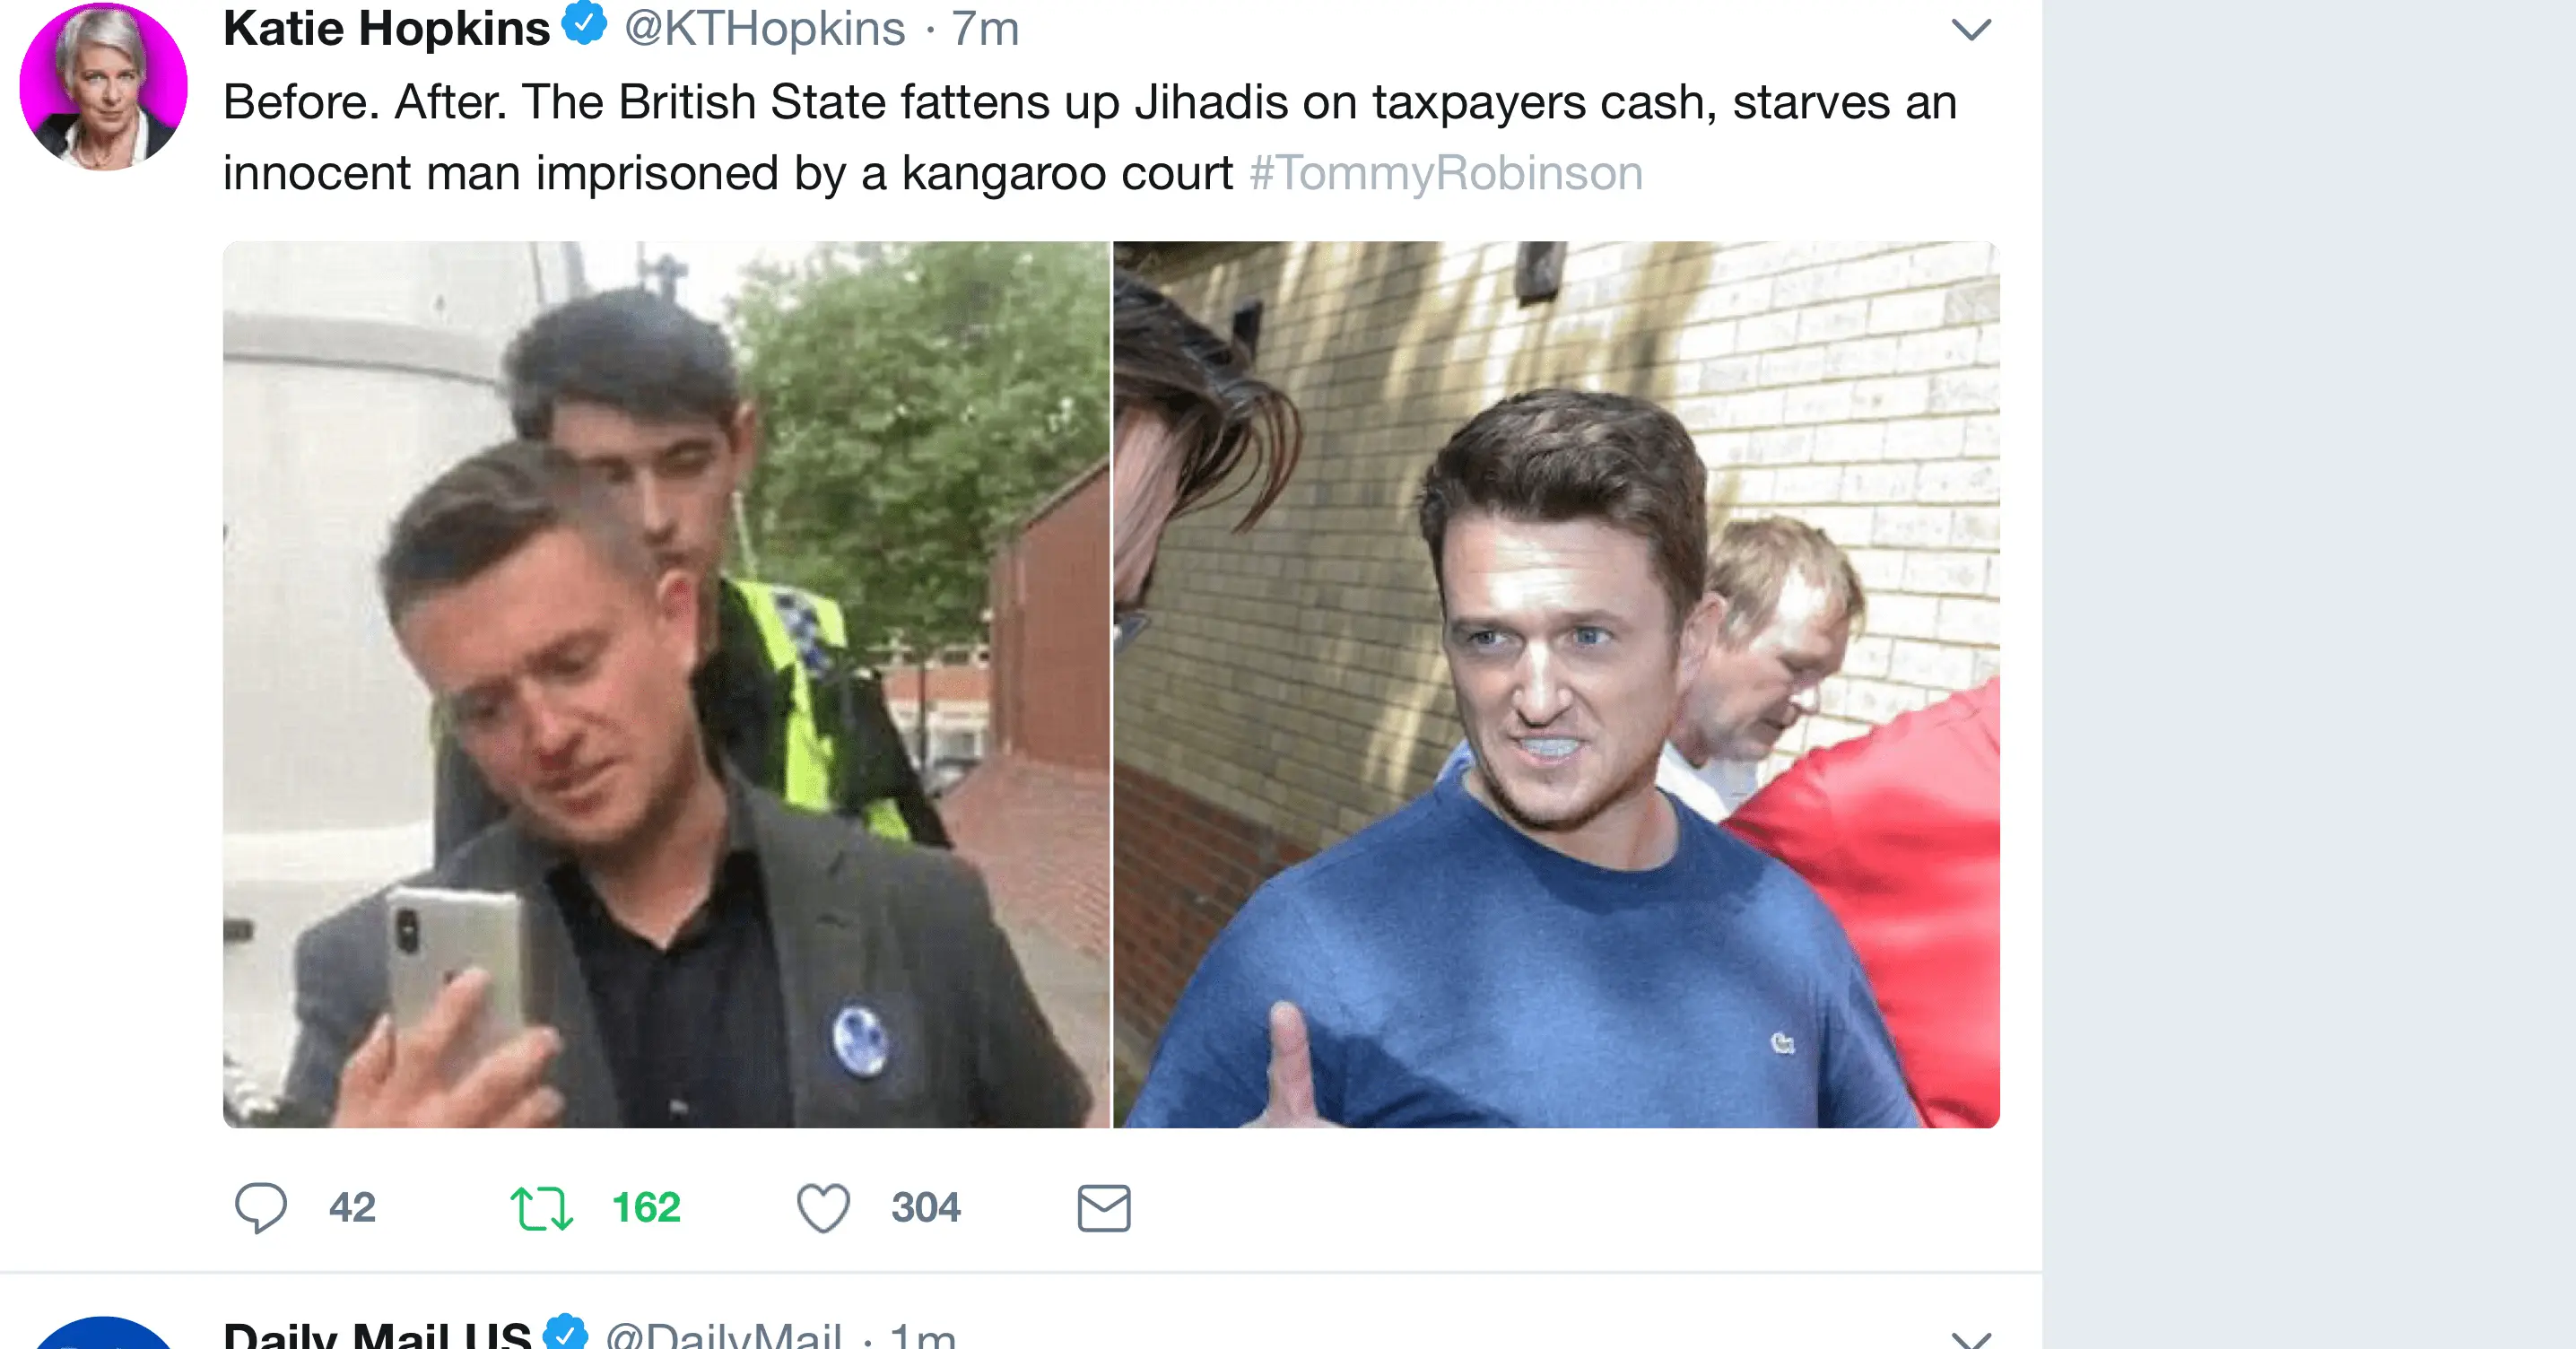Image resolution: width=2576 pixels, height=1349 pixels.
Task: Click Daily Mail US's verified badge
Action: [x=565, y=1332]
